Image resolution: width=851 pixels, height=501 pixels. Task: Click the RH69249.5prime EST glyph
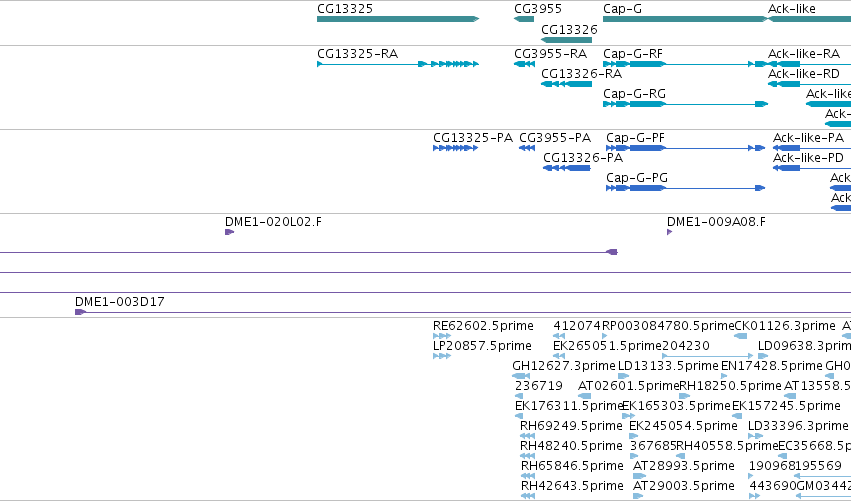pyautogui.click(x=528, y=436)
